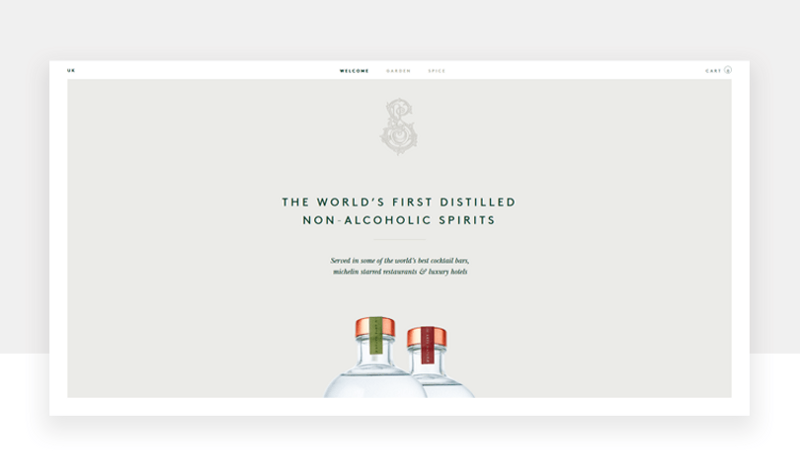
Task: Click the green label strip on left bottle
Action: pyautogui.click(x=376, y=335)
